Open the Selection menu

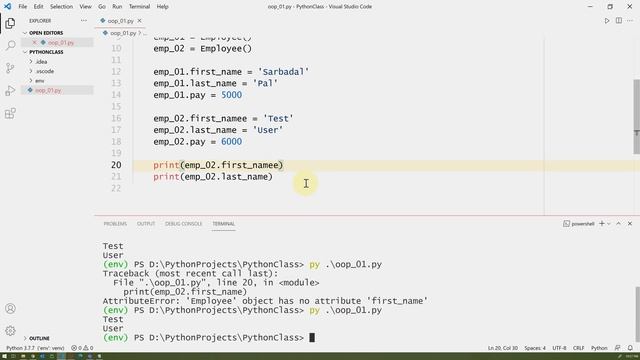tap(61, 7)
